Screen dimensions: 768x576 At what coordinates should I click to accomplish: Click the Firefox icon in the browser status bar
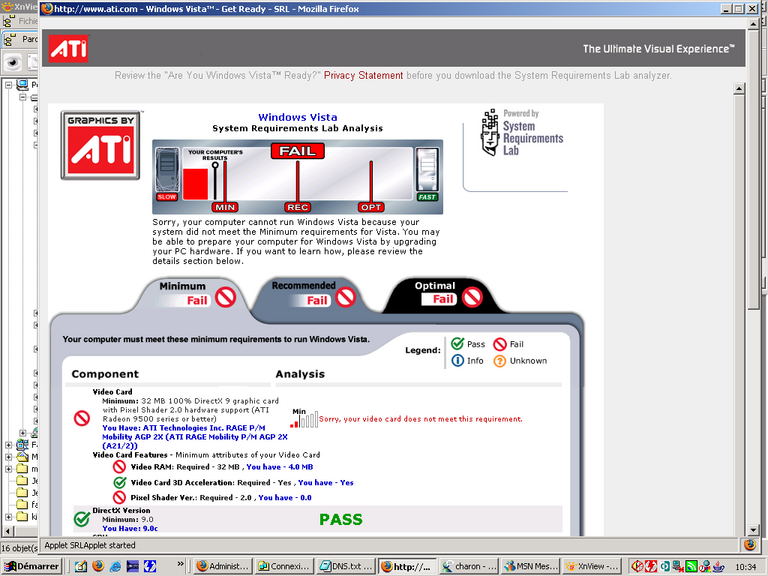pos(749,545)
